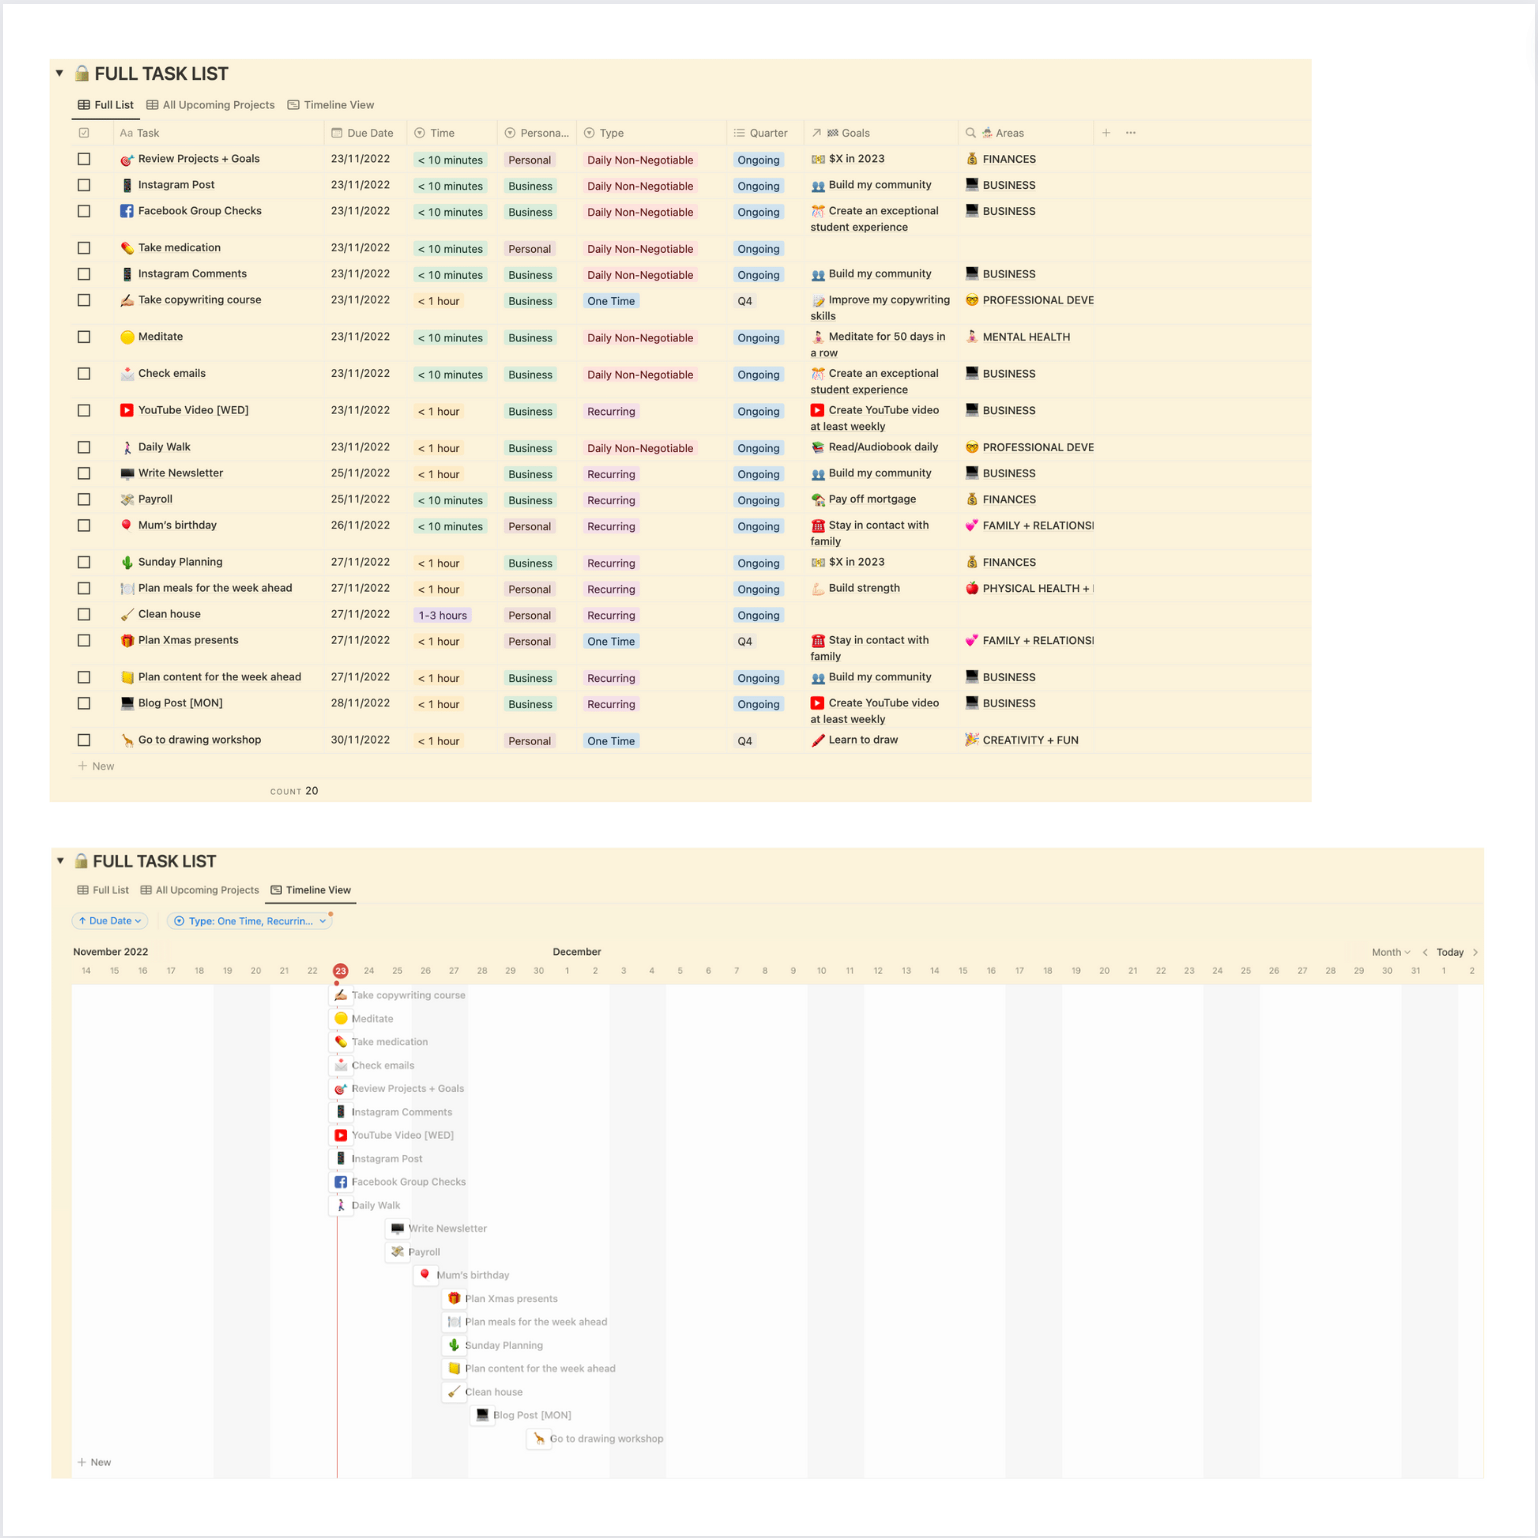Click Today button in the timeline

click(1450, 952)
